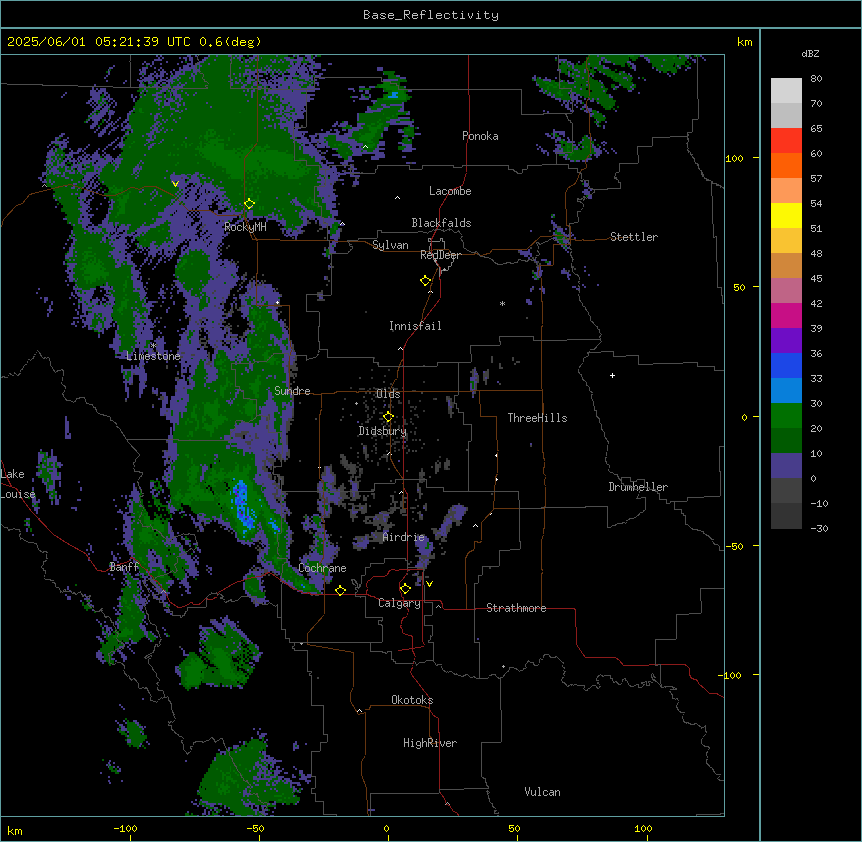Click the Olds town label
This screenshot has width=862, height=842.
pos(388,394)
